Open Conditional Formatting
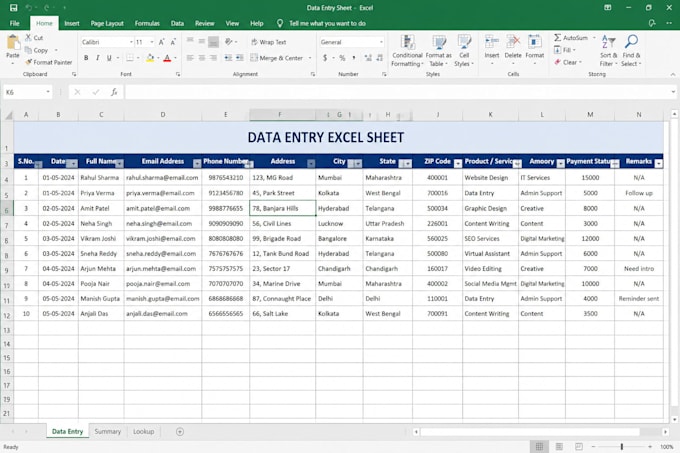680x453 pixels. tap(407, 51)
